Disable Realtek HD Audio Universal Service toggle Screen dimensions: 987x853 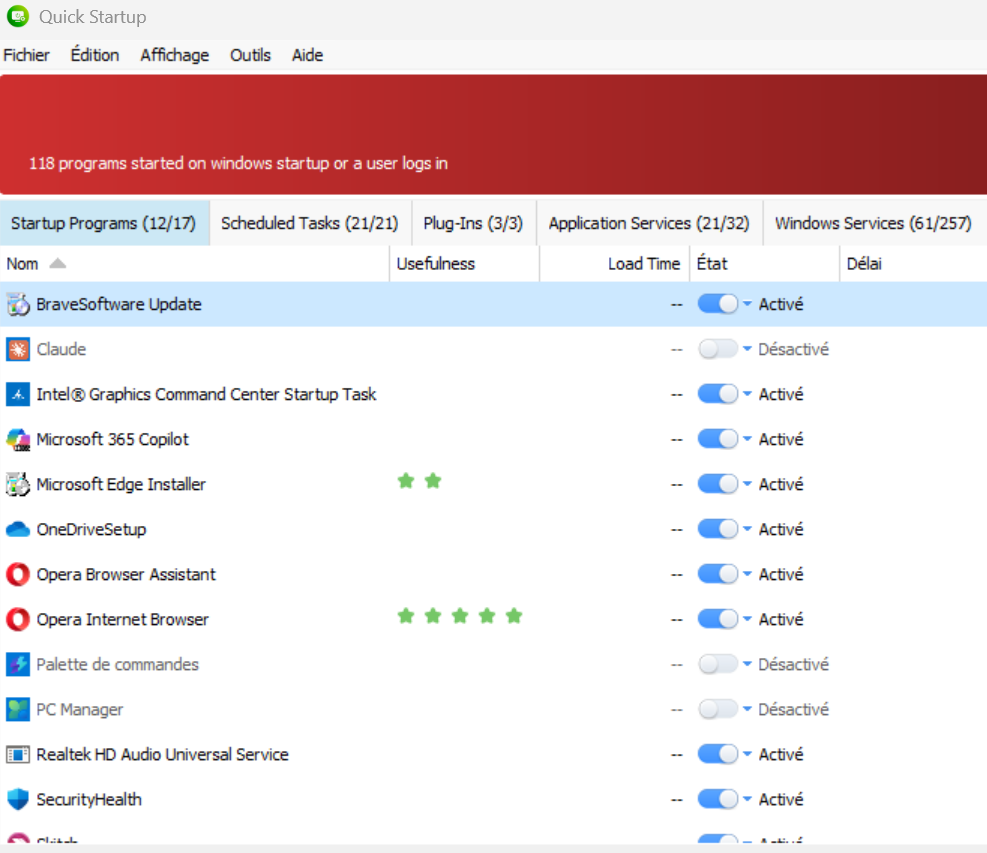(718, 754)
